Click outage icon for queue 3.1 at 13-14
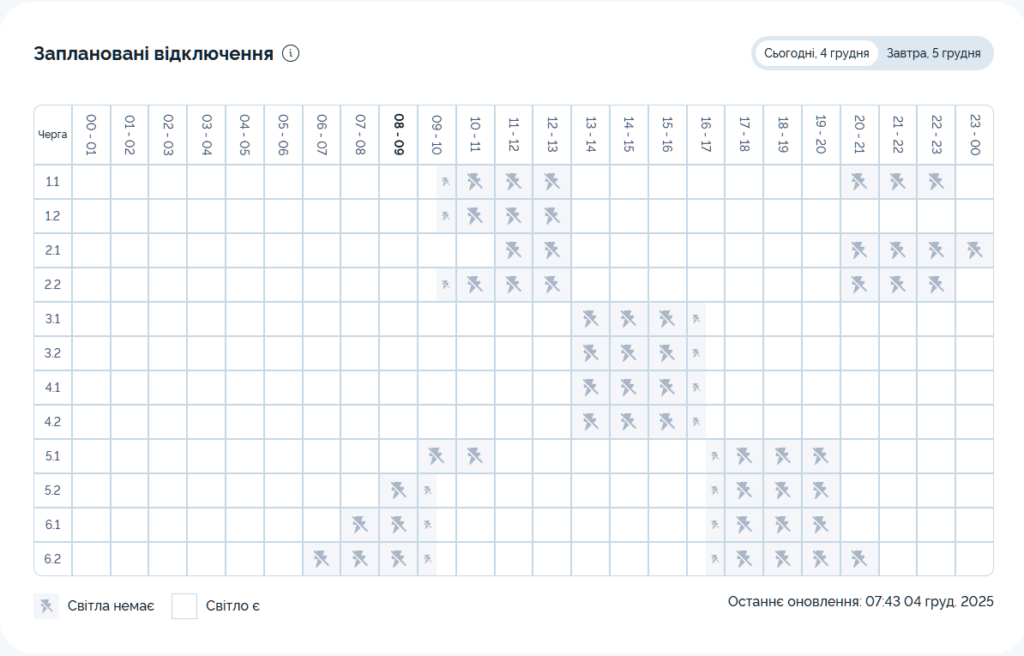The width and height of the screenshot is (1024, 656). (590, 319)
